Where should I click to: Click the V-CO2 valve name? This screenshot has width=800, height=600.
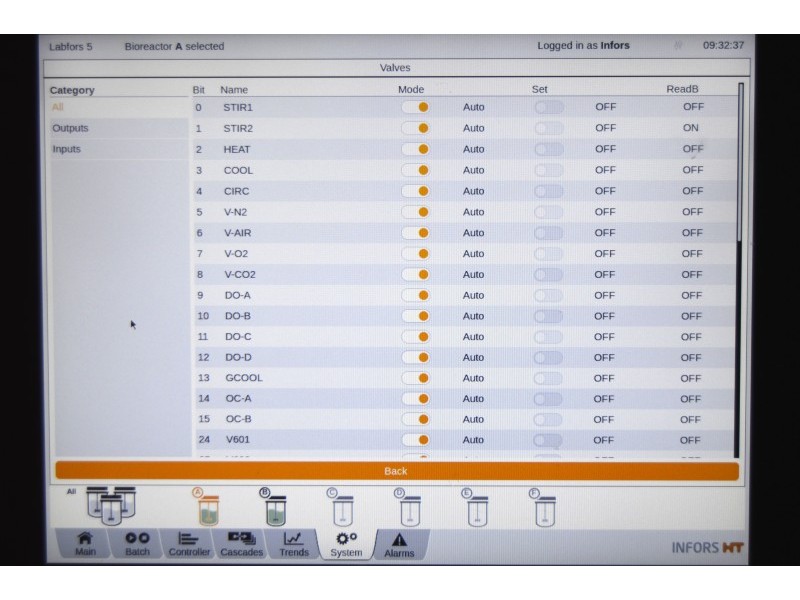tap(240, 274)
